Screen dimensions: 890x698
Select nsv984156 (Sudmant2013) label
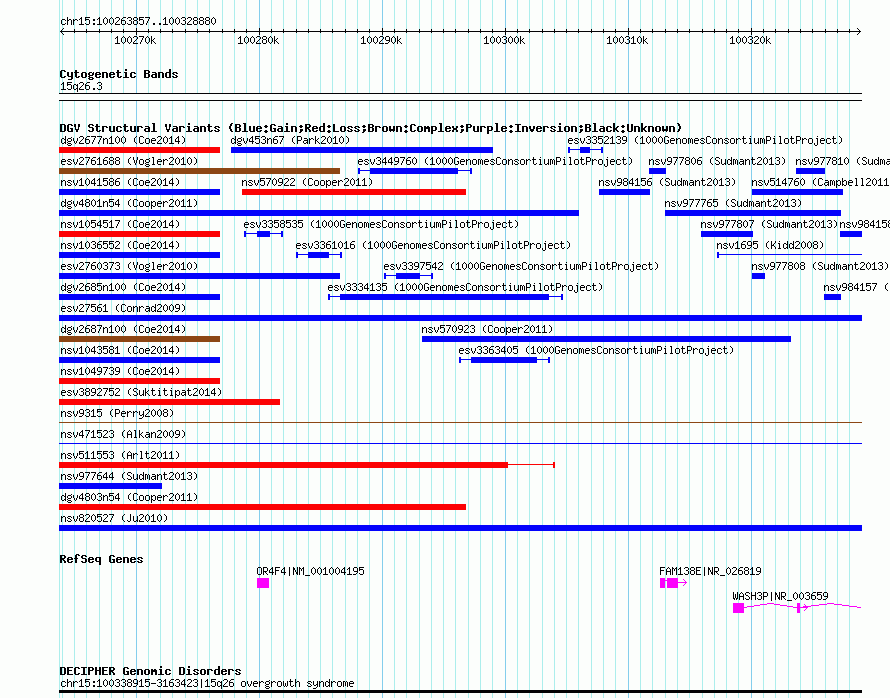coord(667,182)
